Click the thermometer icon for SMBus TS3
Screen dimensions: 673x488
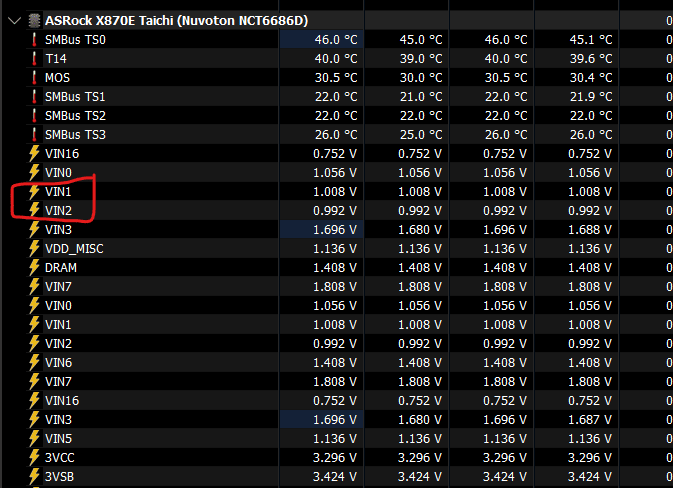click(x=34, y=135)
